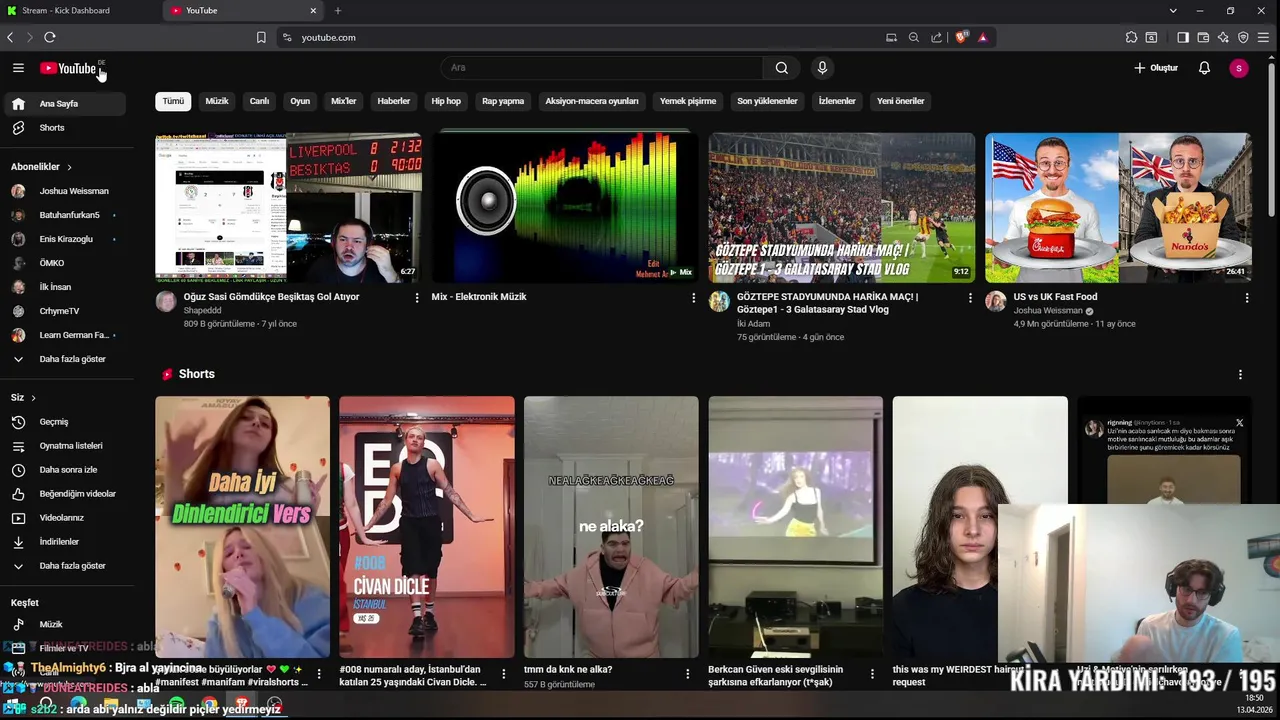Viewport: 1280px width, 720px height.
Task: Click the YouTube logo
Action: (x=68, y=68)
